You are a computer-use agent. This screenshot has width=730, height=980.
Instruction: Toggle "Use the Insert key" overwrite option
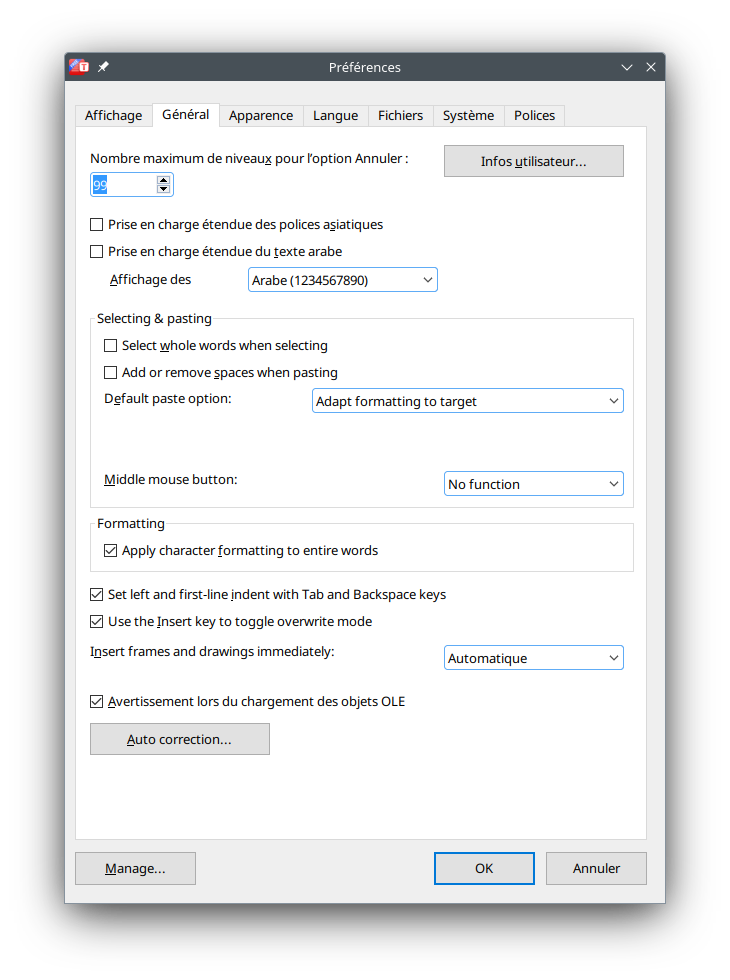(97, 622)
